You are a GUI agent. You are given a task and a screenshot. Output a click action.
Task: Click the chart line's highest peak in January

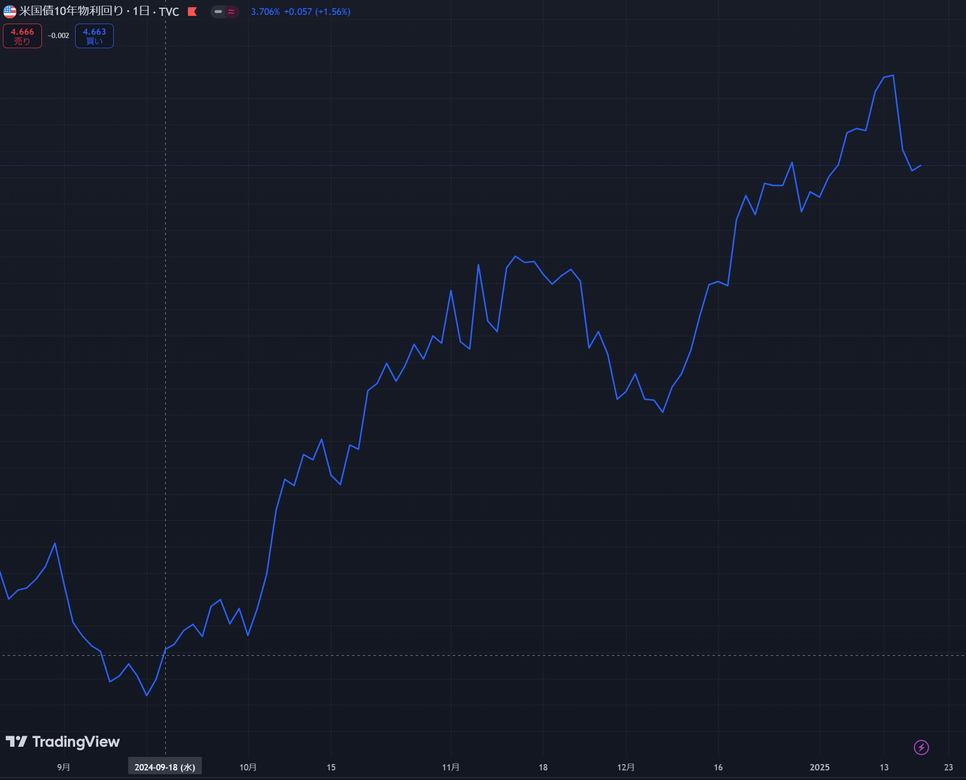click(x=892, y=75)
